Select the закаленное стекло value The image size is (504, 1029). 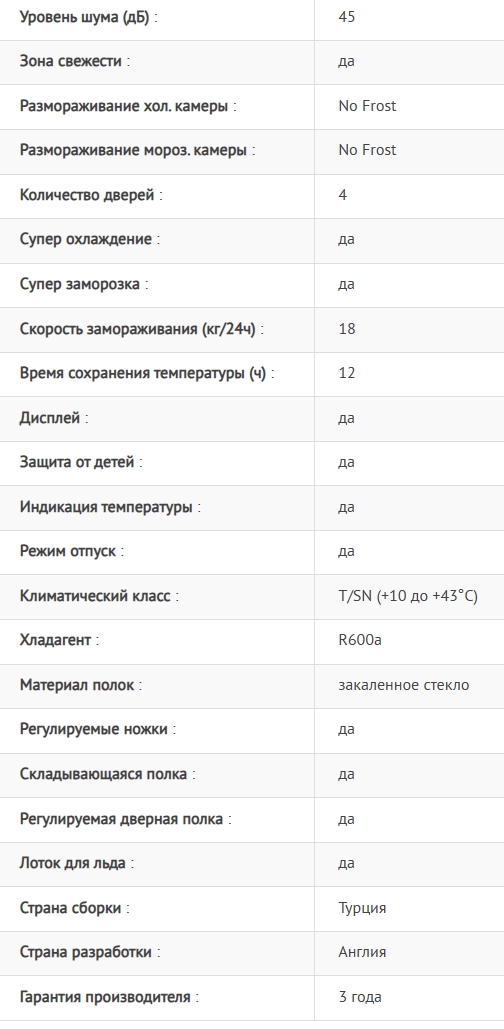click(404, 684)
